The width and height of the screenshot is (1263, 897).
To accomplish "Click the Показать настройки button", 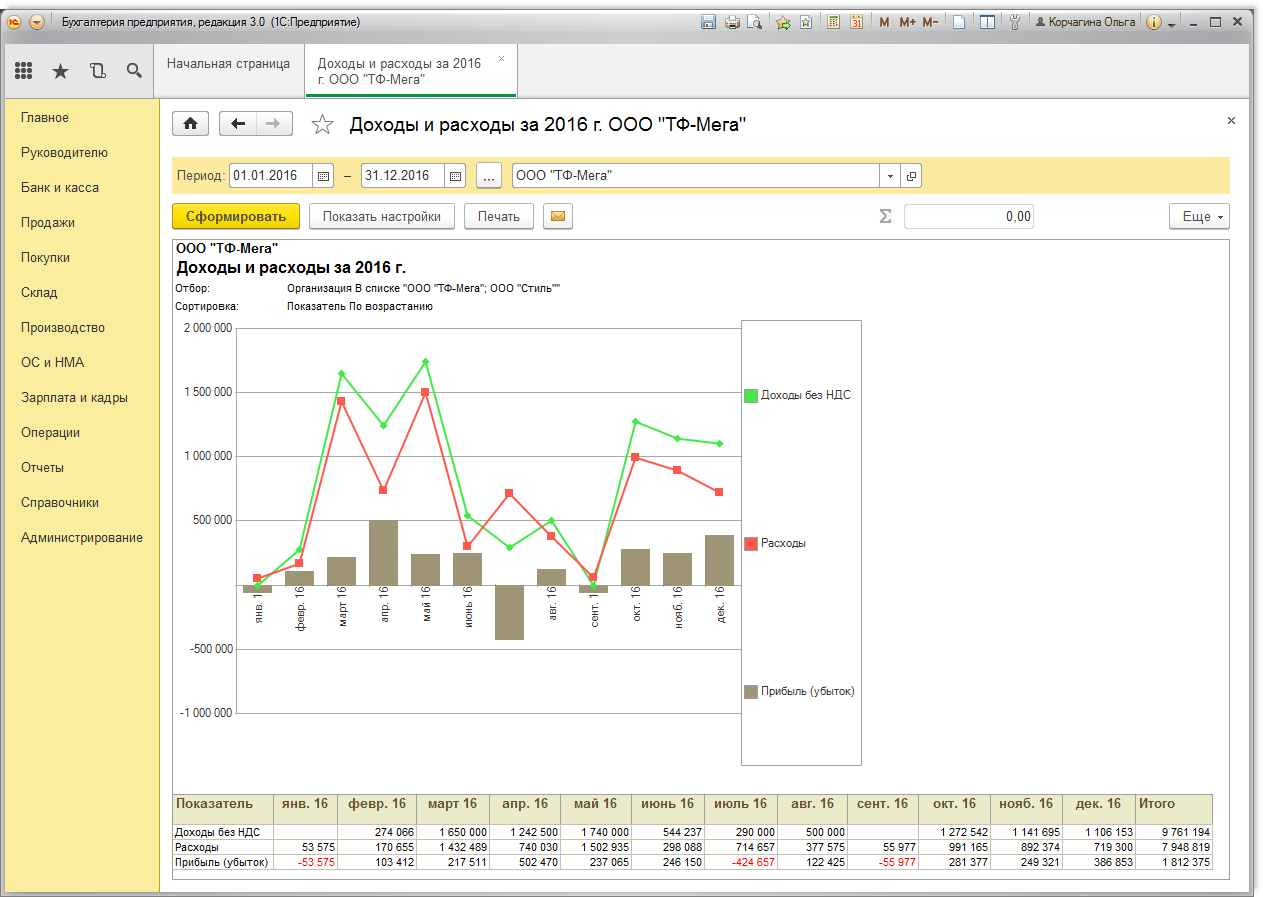I will click(381, 216).
